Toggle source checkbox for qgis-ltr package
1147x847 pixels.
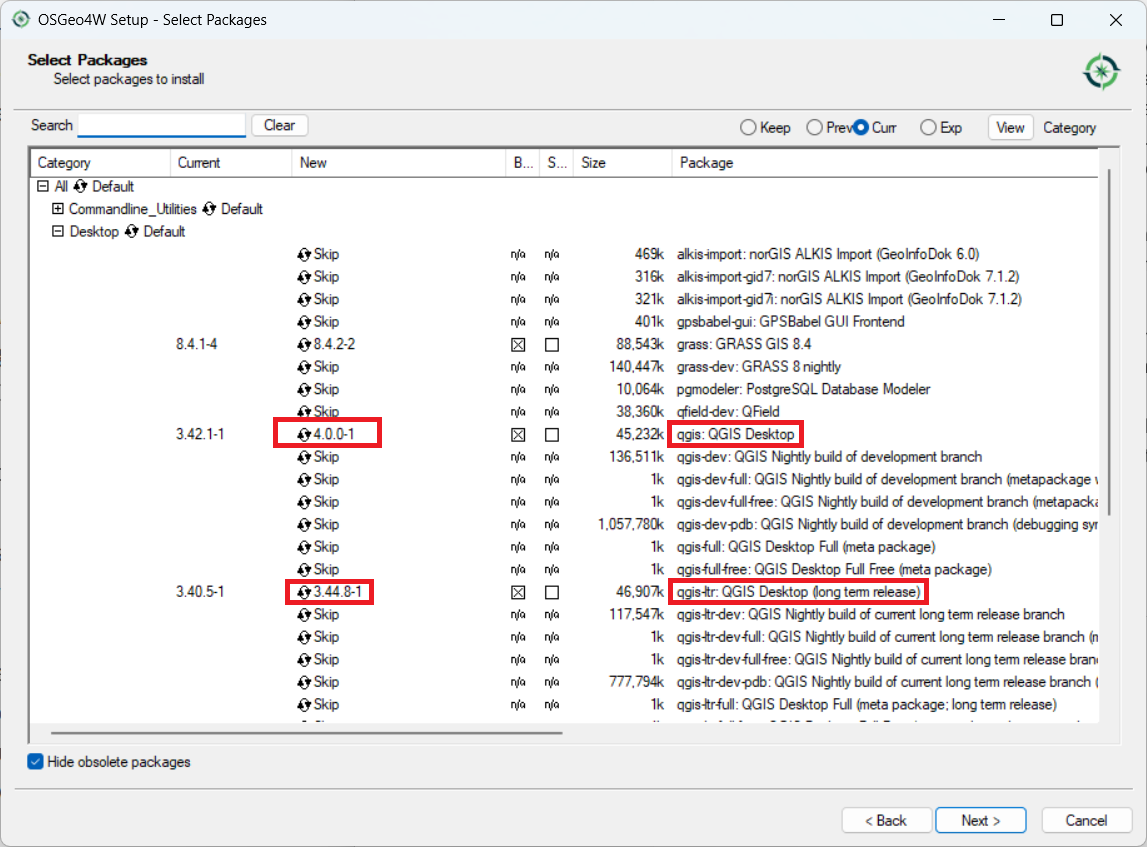coord(552,592)
